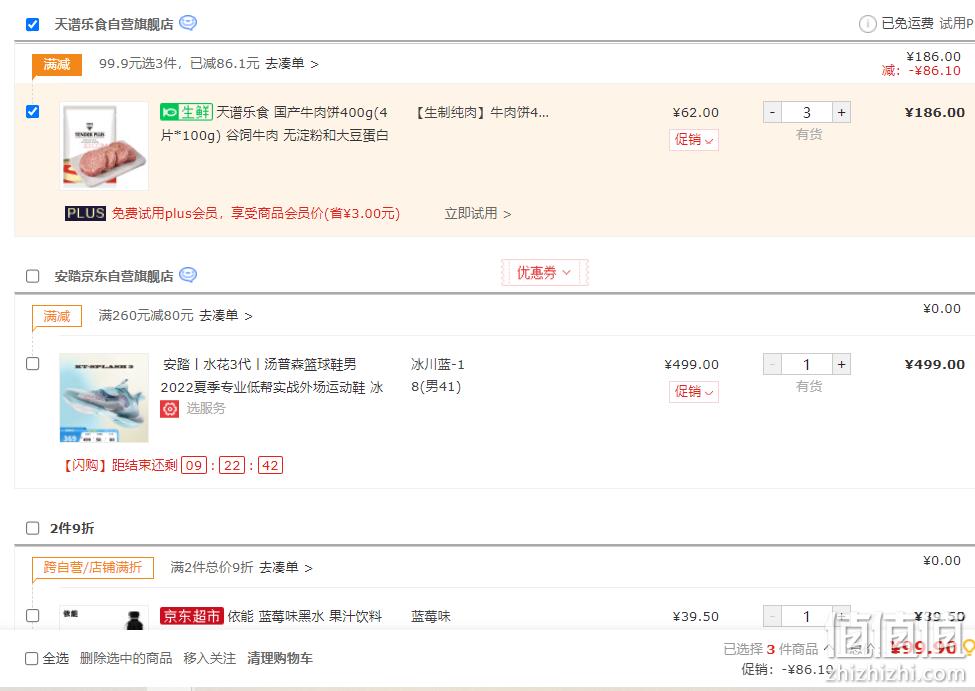Click the 安踏 shoes quantity field
The height and width of the screenshot is (691, 975).
point(806,364)
